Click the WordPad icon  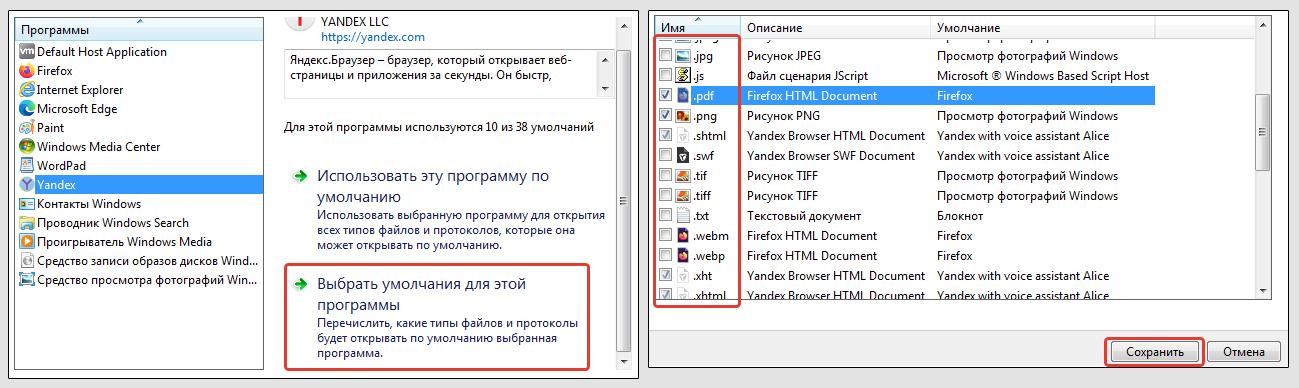(27, 166)
